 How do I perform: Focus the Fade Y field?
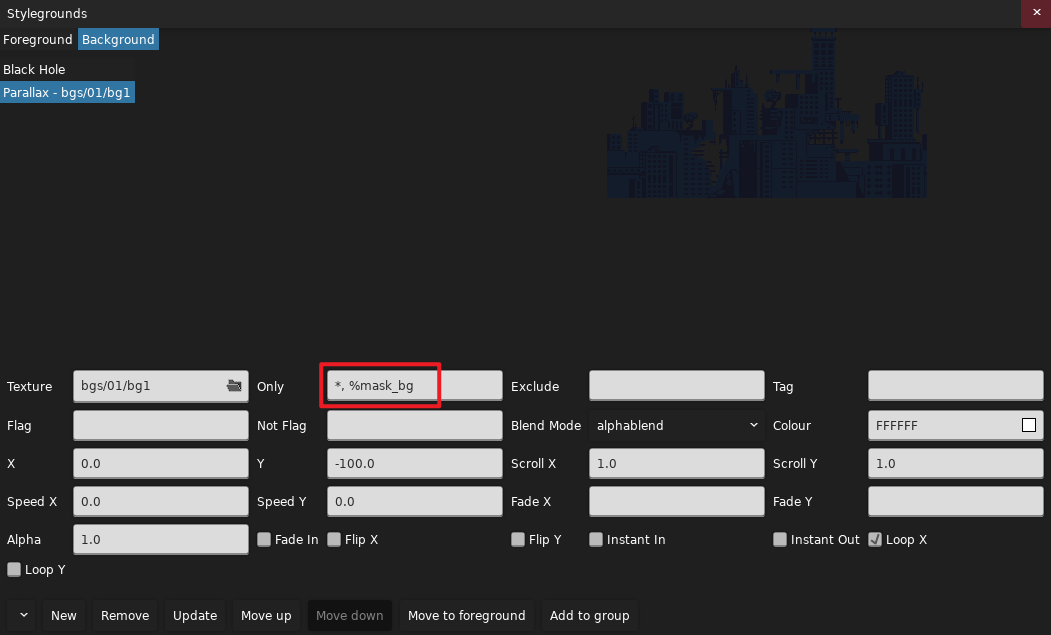(956, 502)
